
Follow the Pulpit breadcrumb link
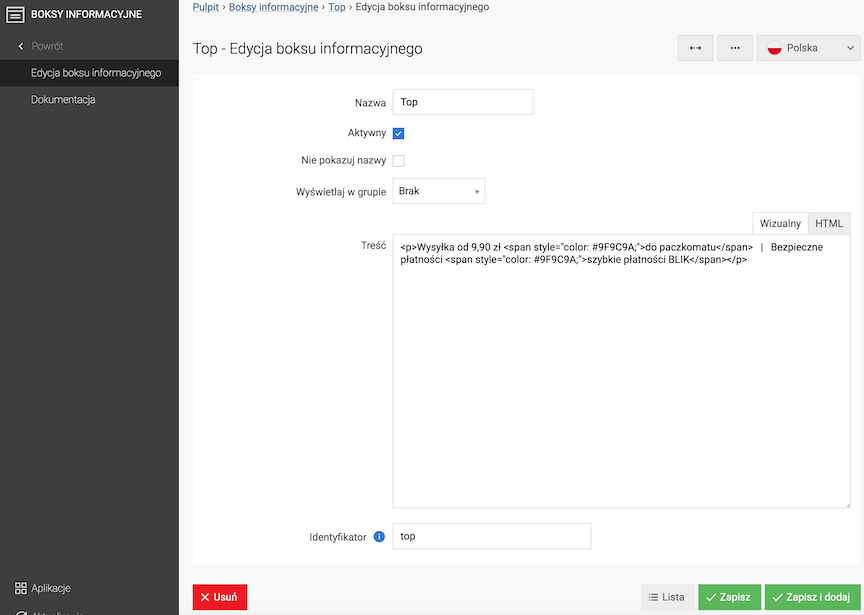tap(206, 7)
